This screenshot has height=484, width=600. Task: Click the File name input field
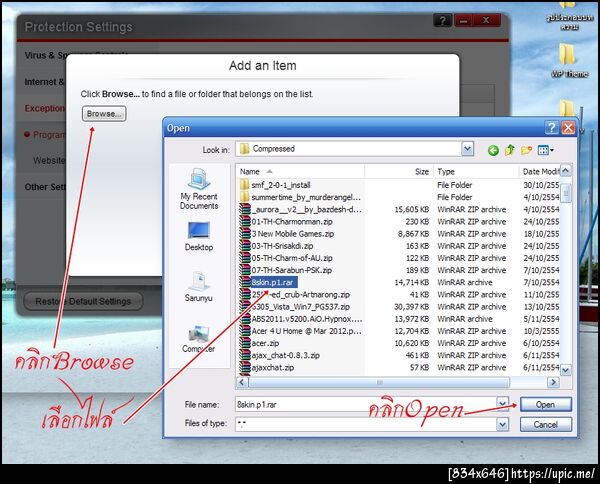point(365,404)
